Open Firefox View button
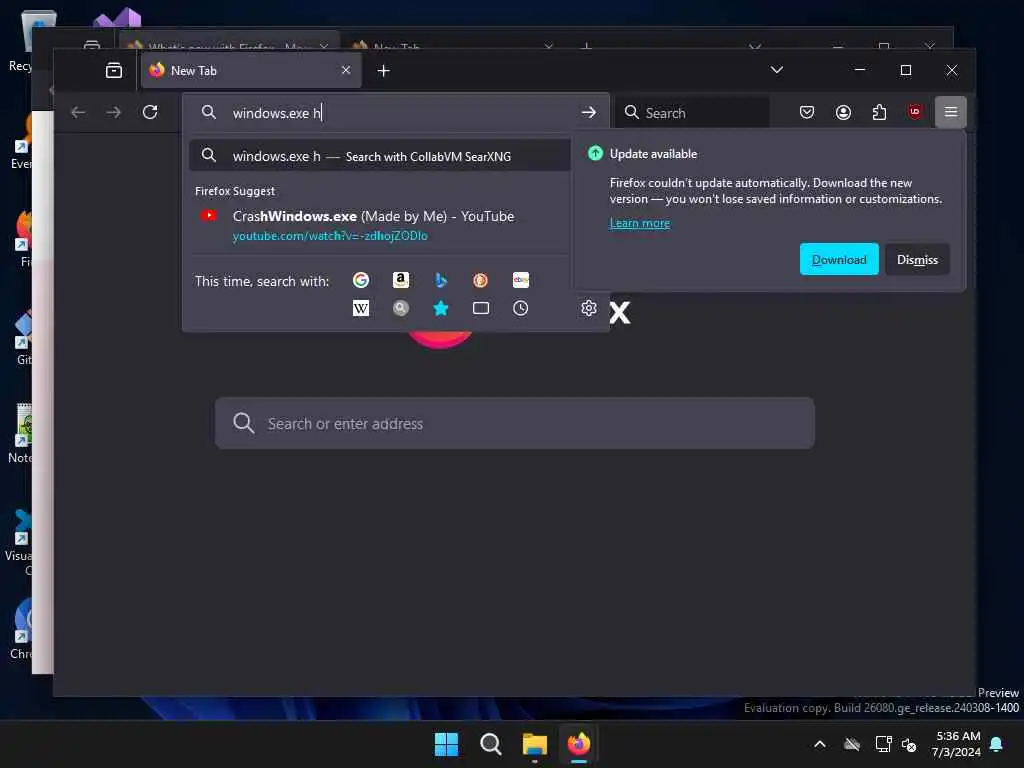The image size is (1024, 768). click(114, 71)
